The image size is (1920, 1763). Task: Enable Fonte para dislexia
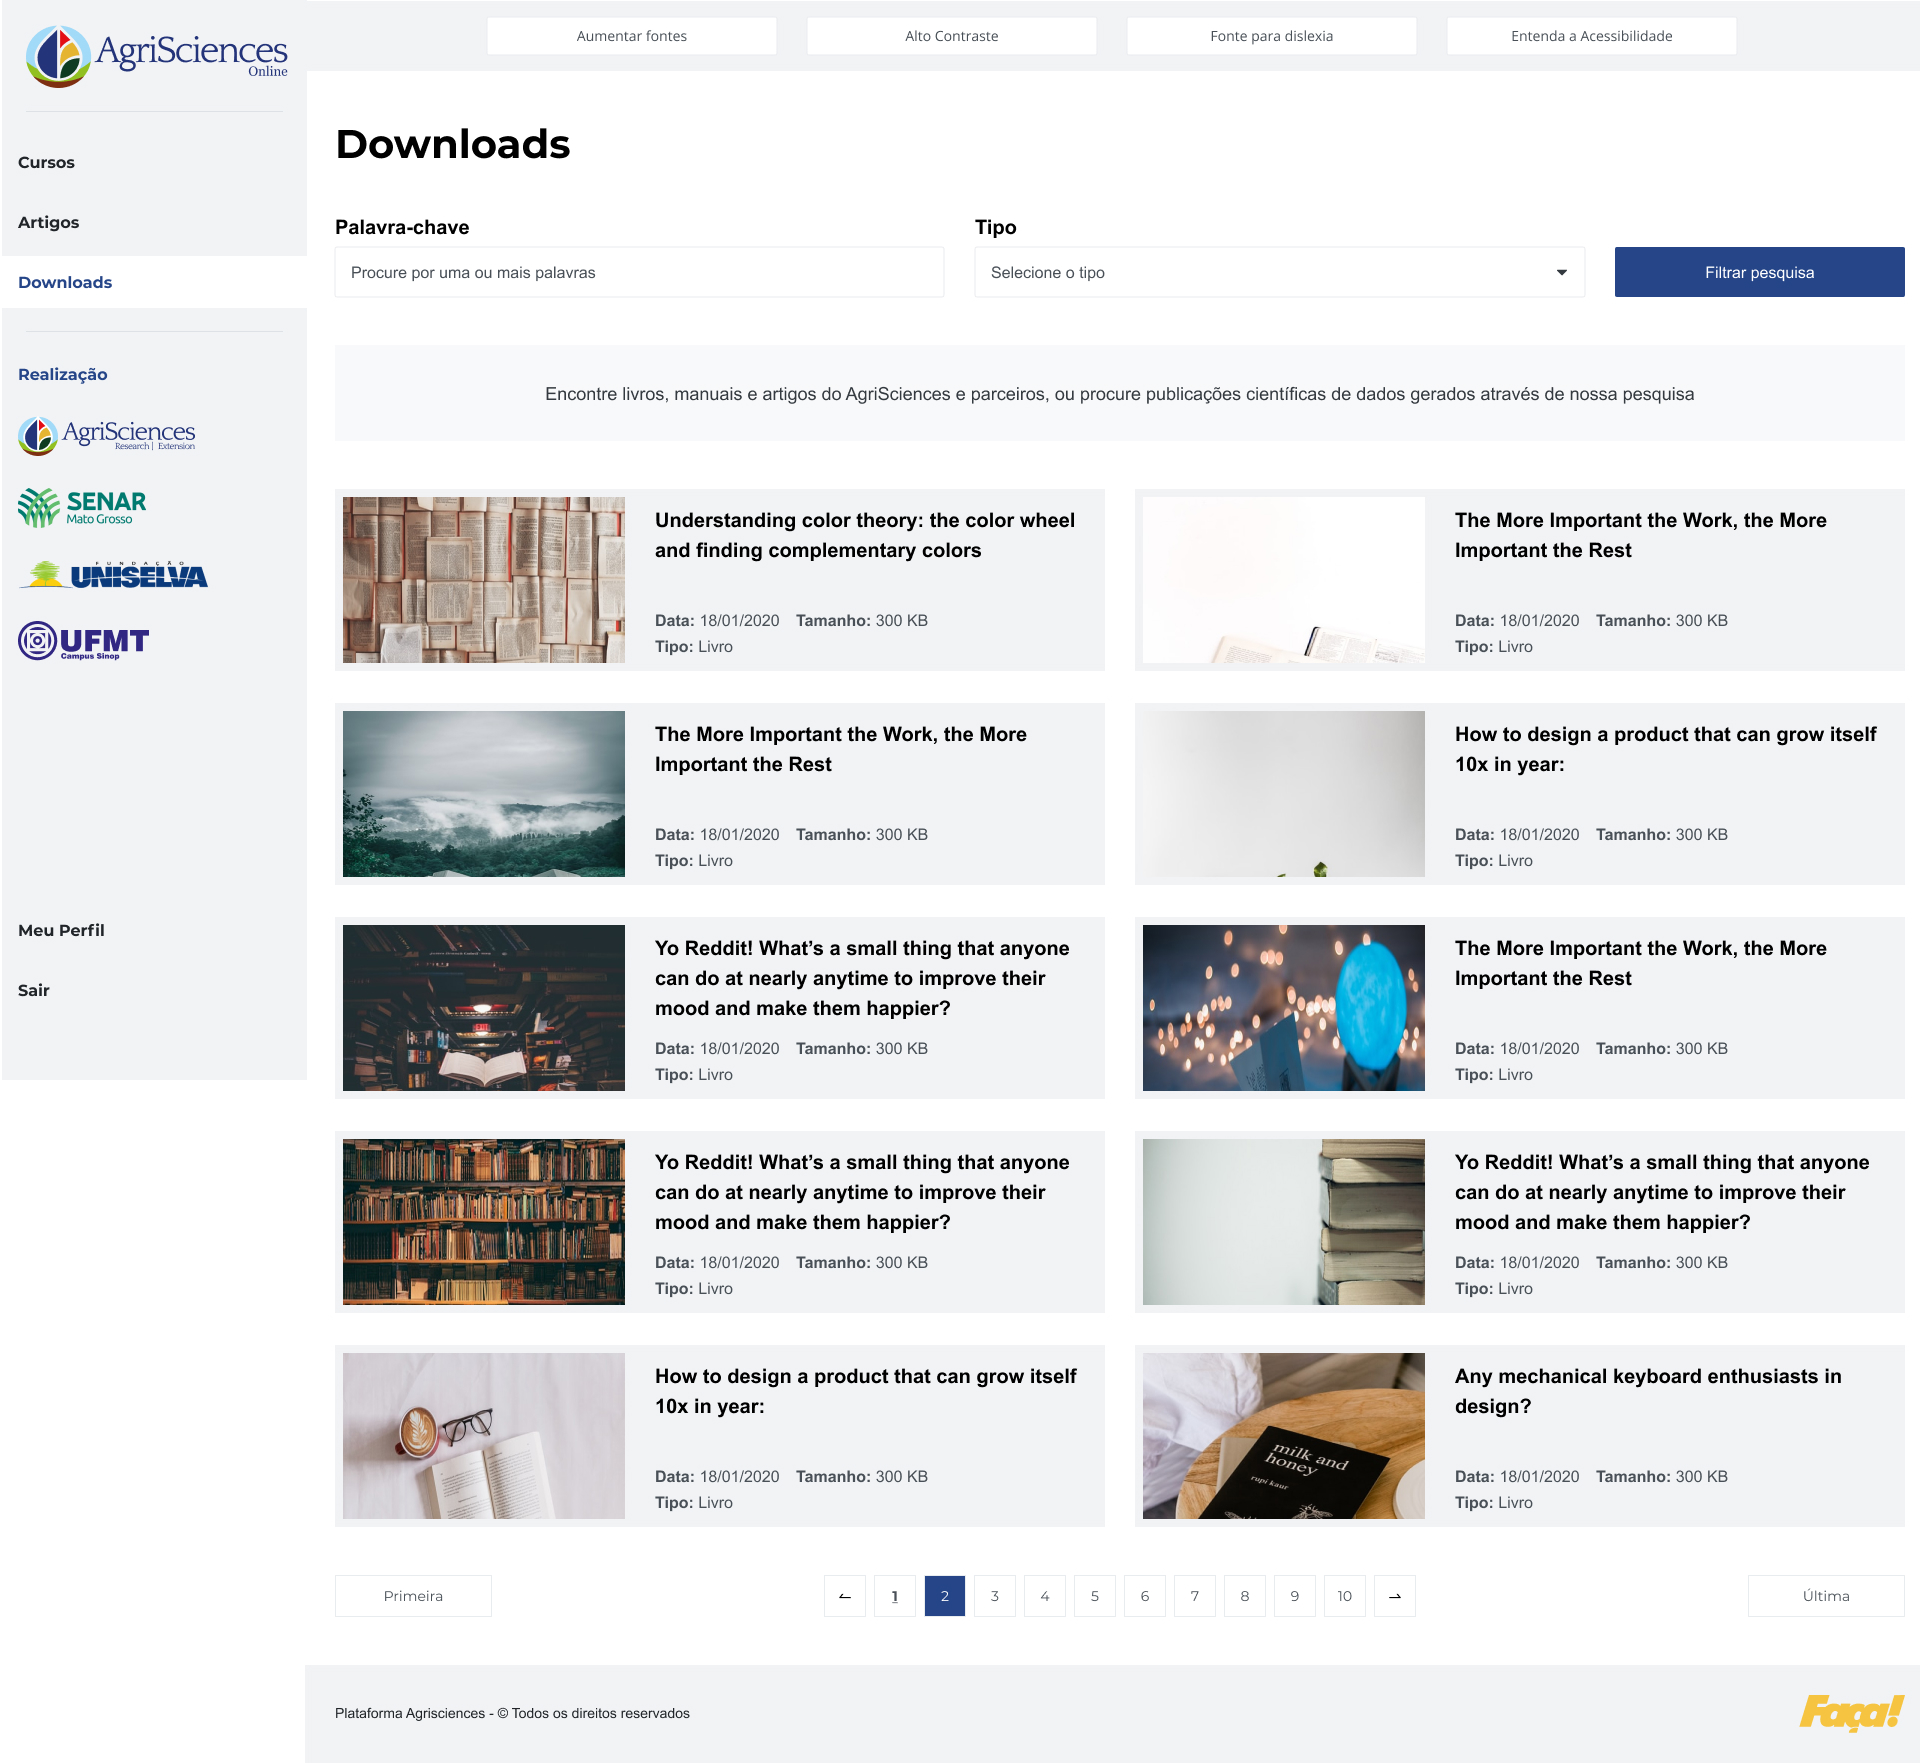[x=1271, y=36]
